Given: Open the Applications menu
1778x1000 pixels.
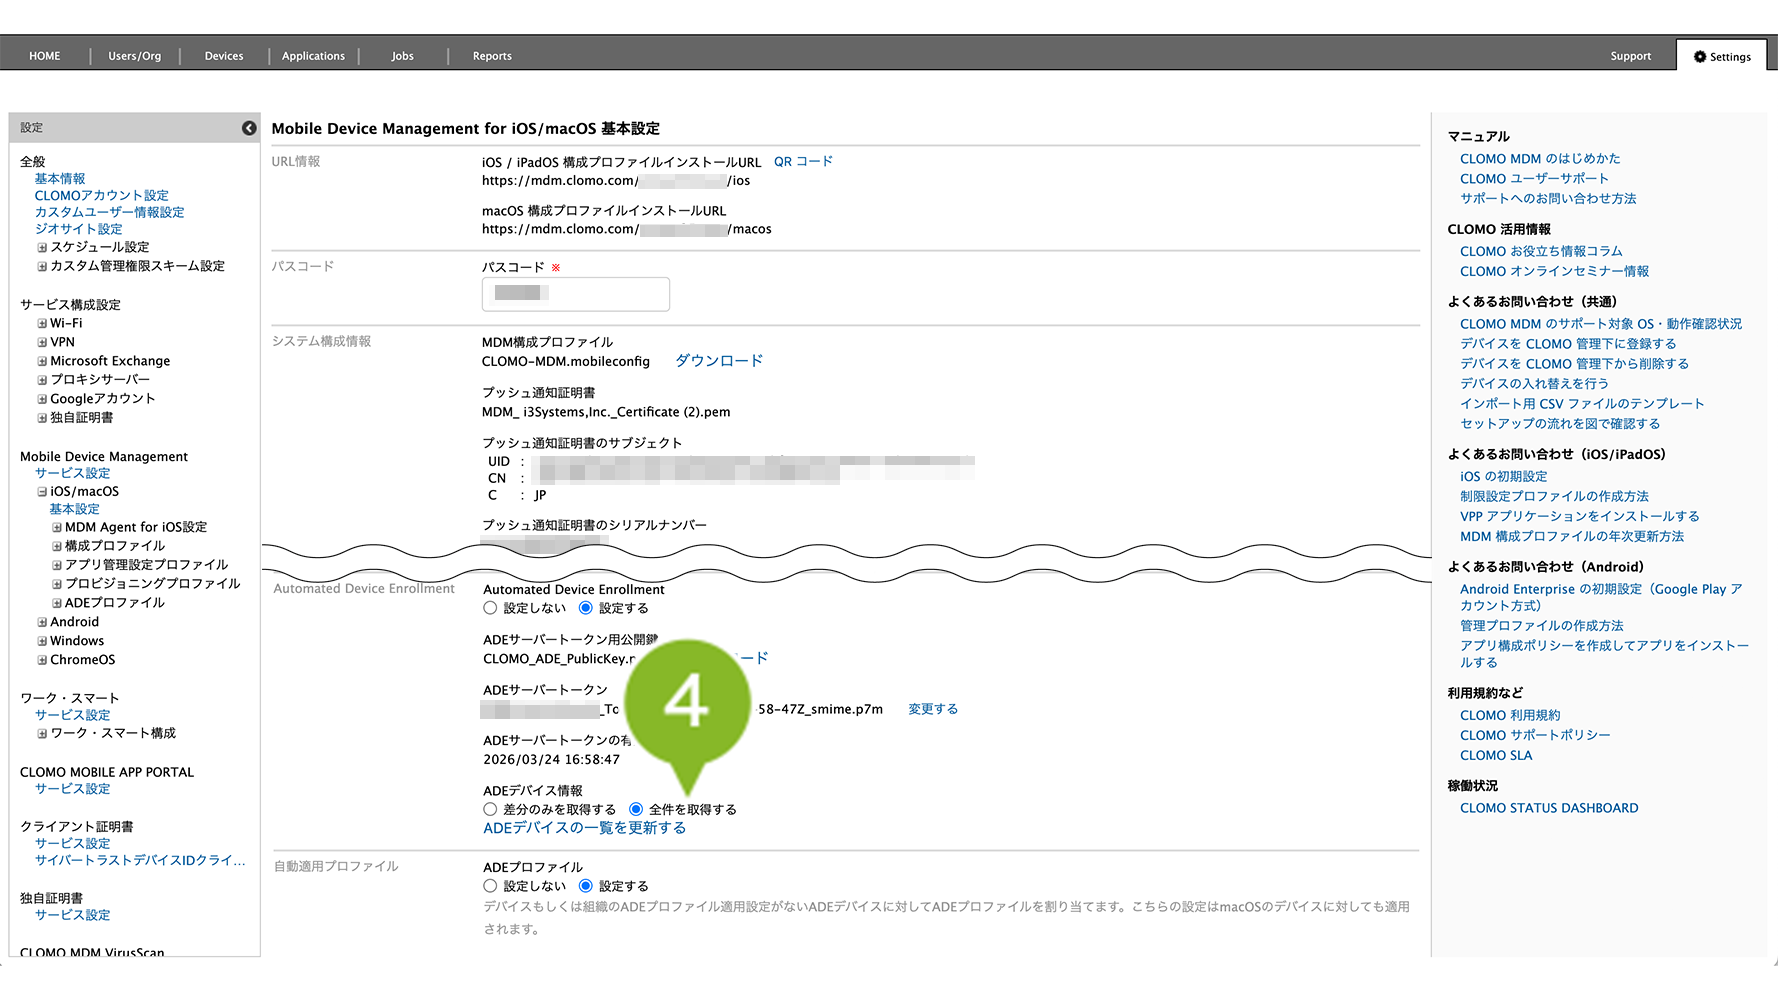Looking at the screenshot, I should click(x=313, y=56).
